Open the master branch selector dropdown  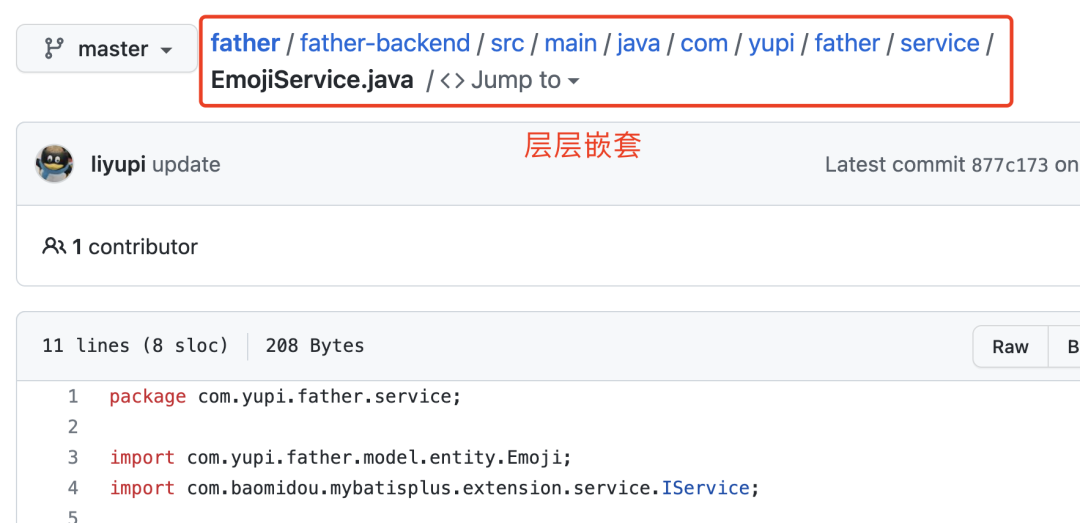tap(107, 49)
